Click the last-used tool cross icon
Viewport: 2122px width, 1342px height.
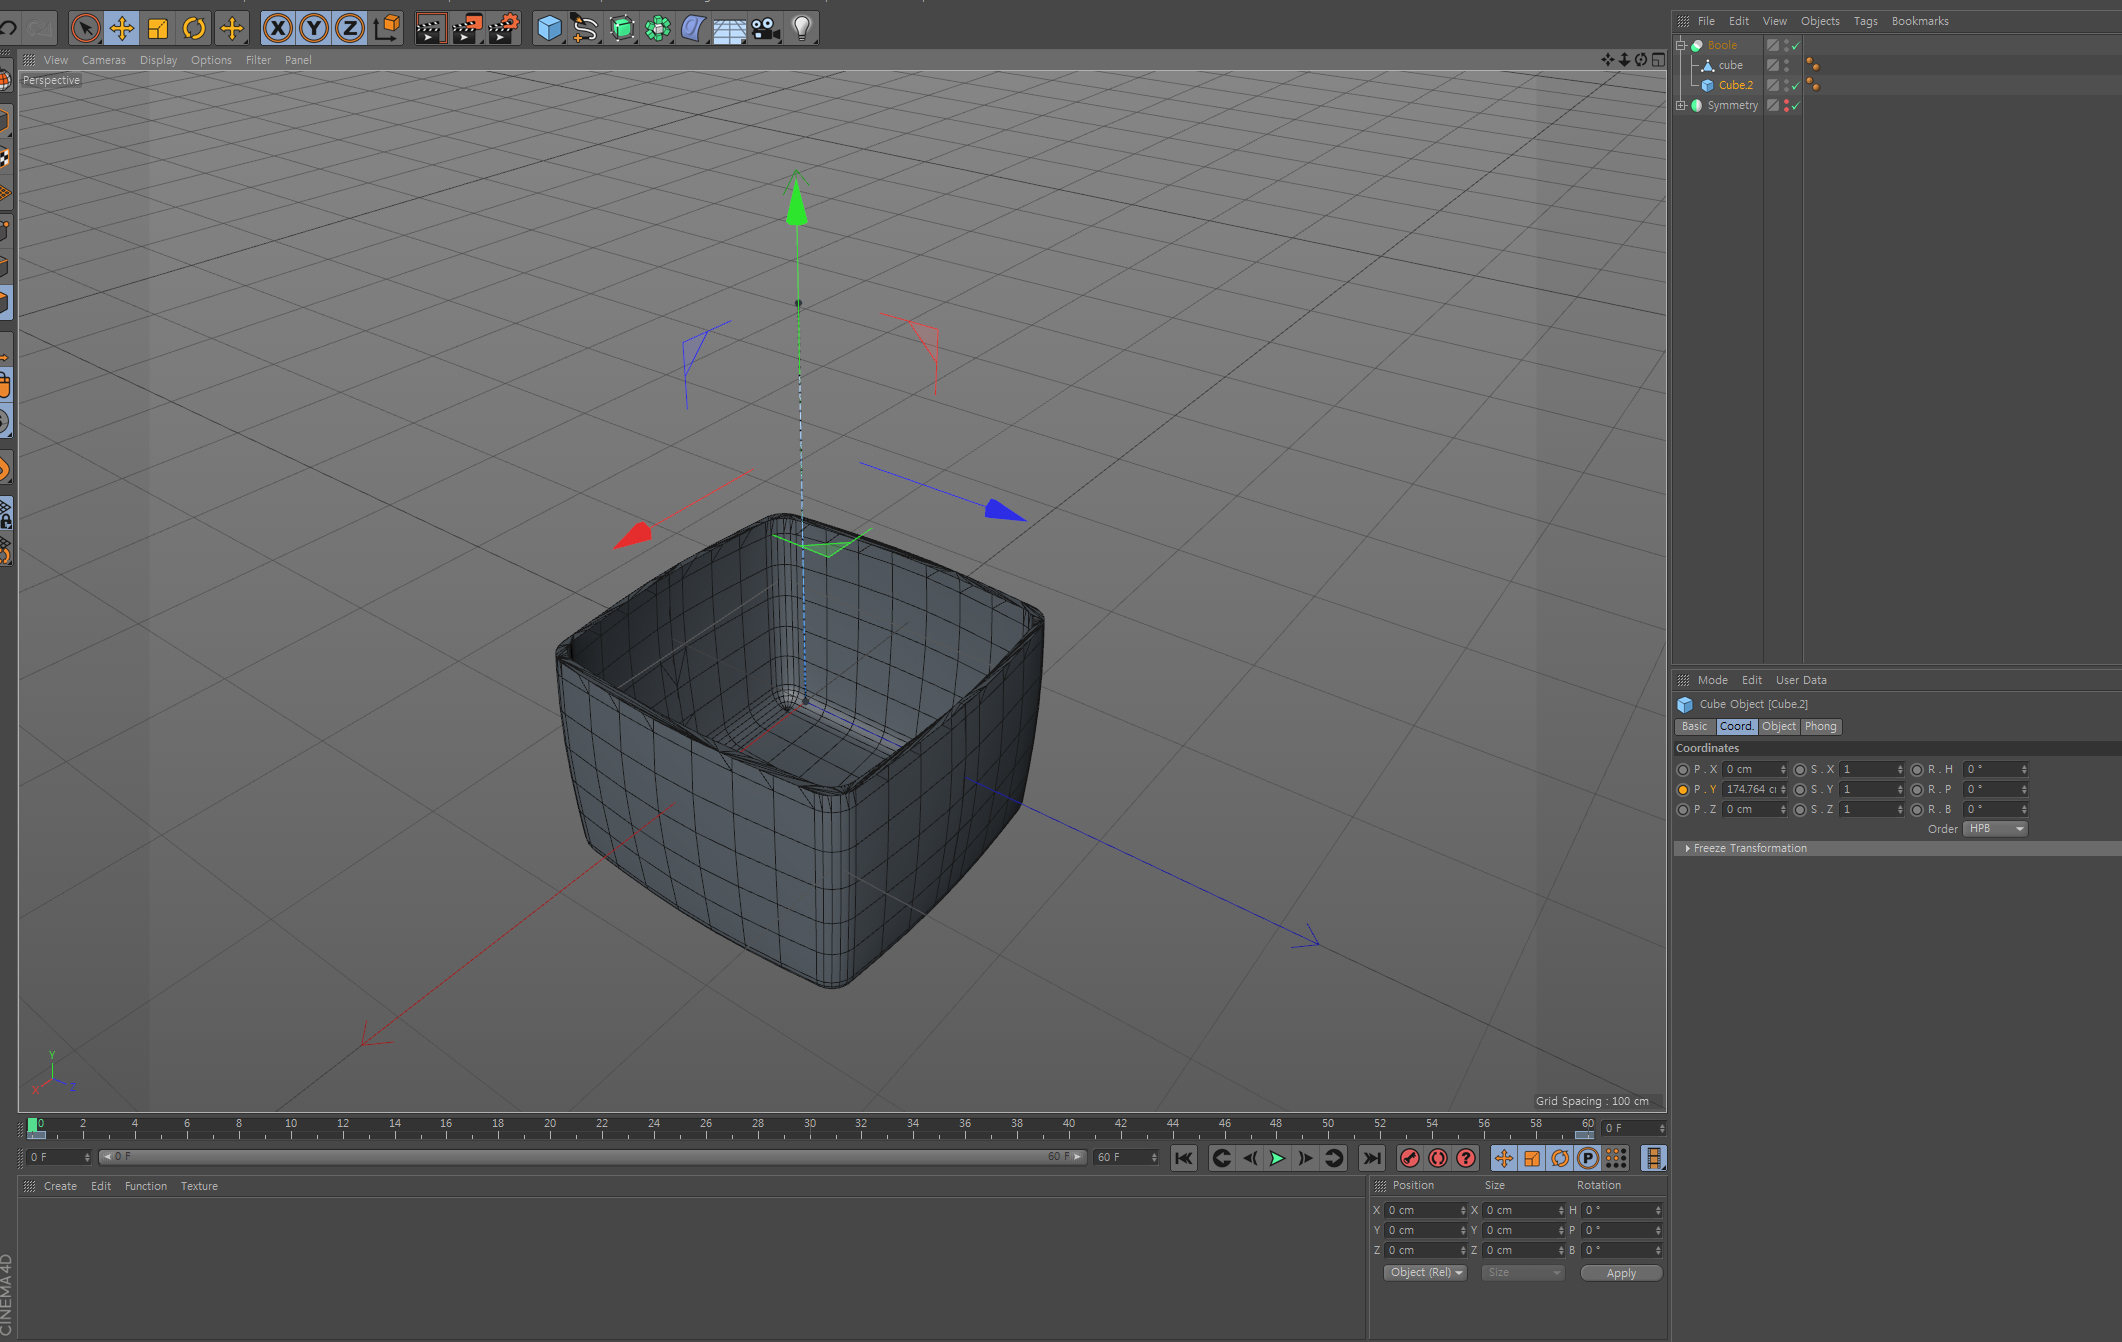232,29
